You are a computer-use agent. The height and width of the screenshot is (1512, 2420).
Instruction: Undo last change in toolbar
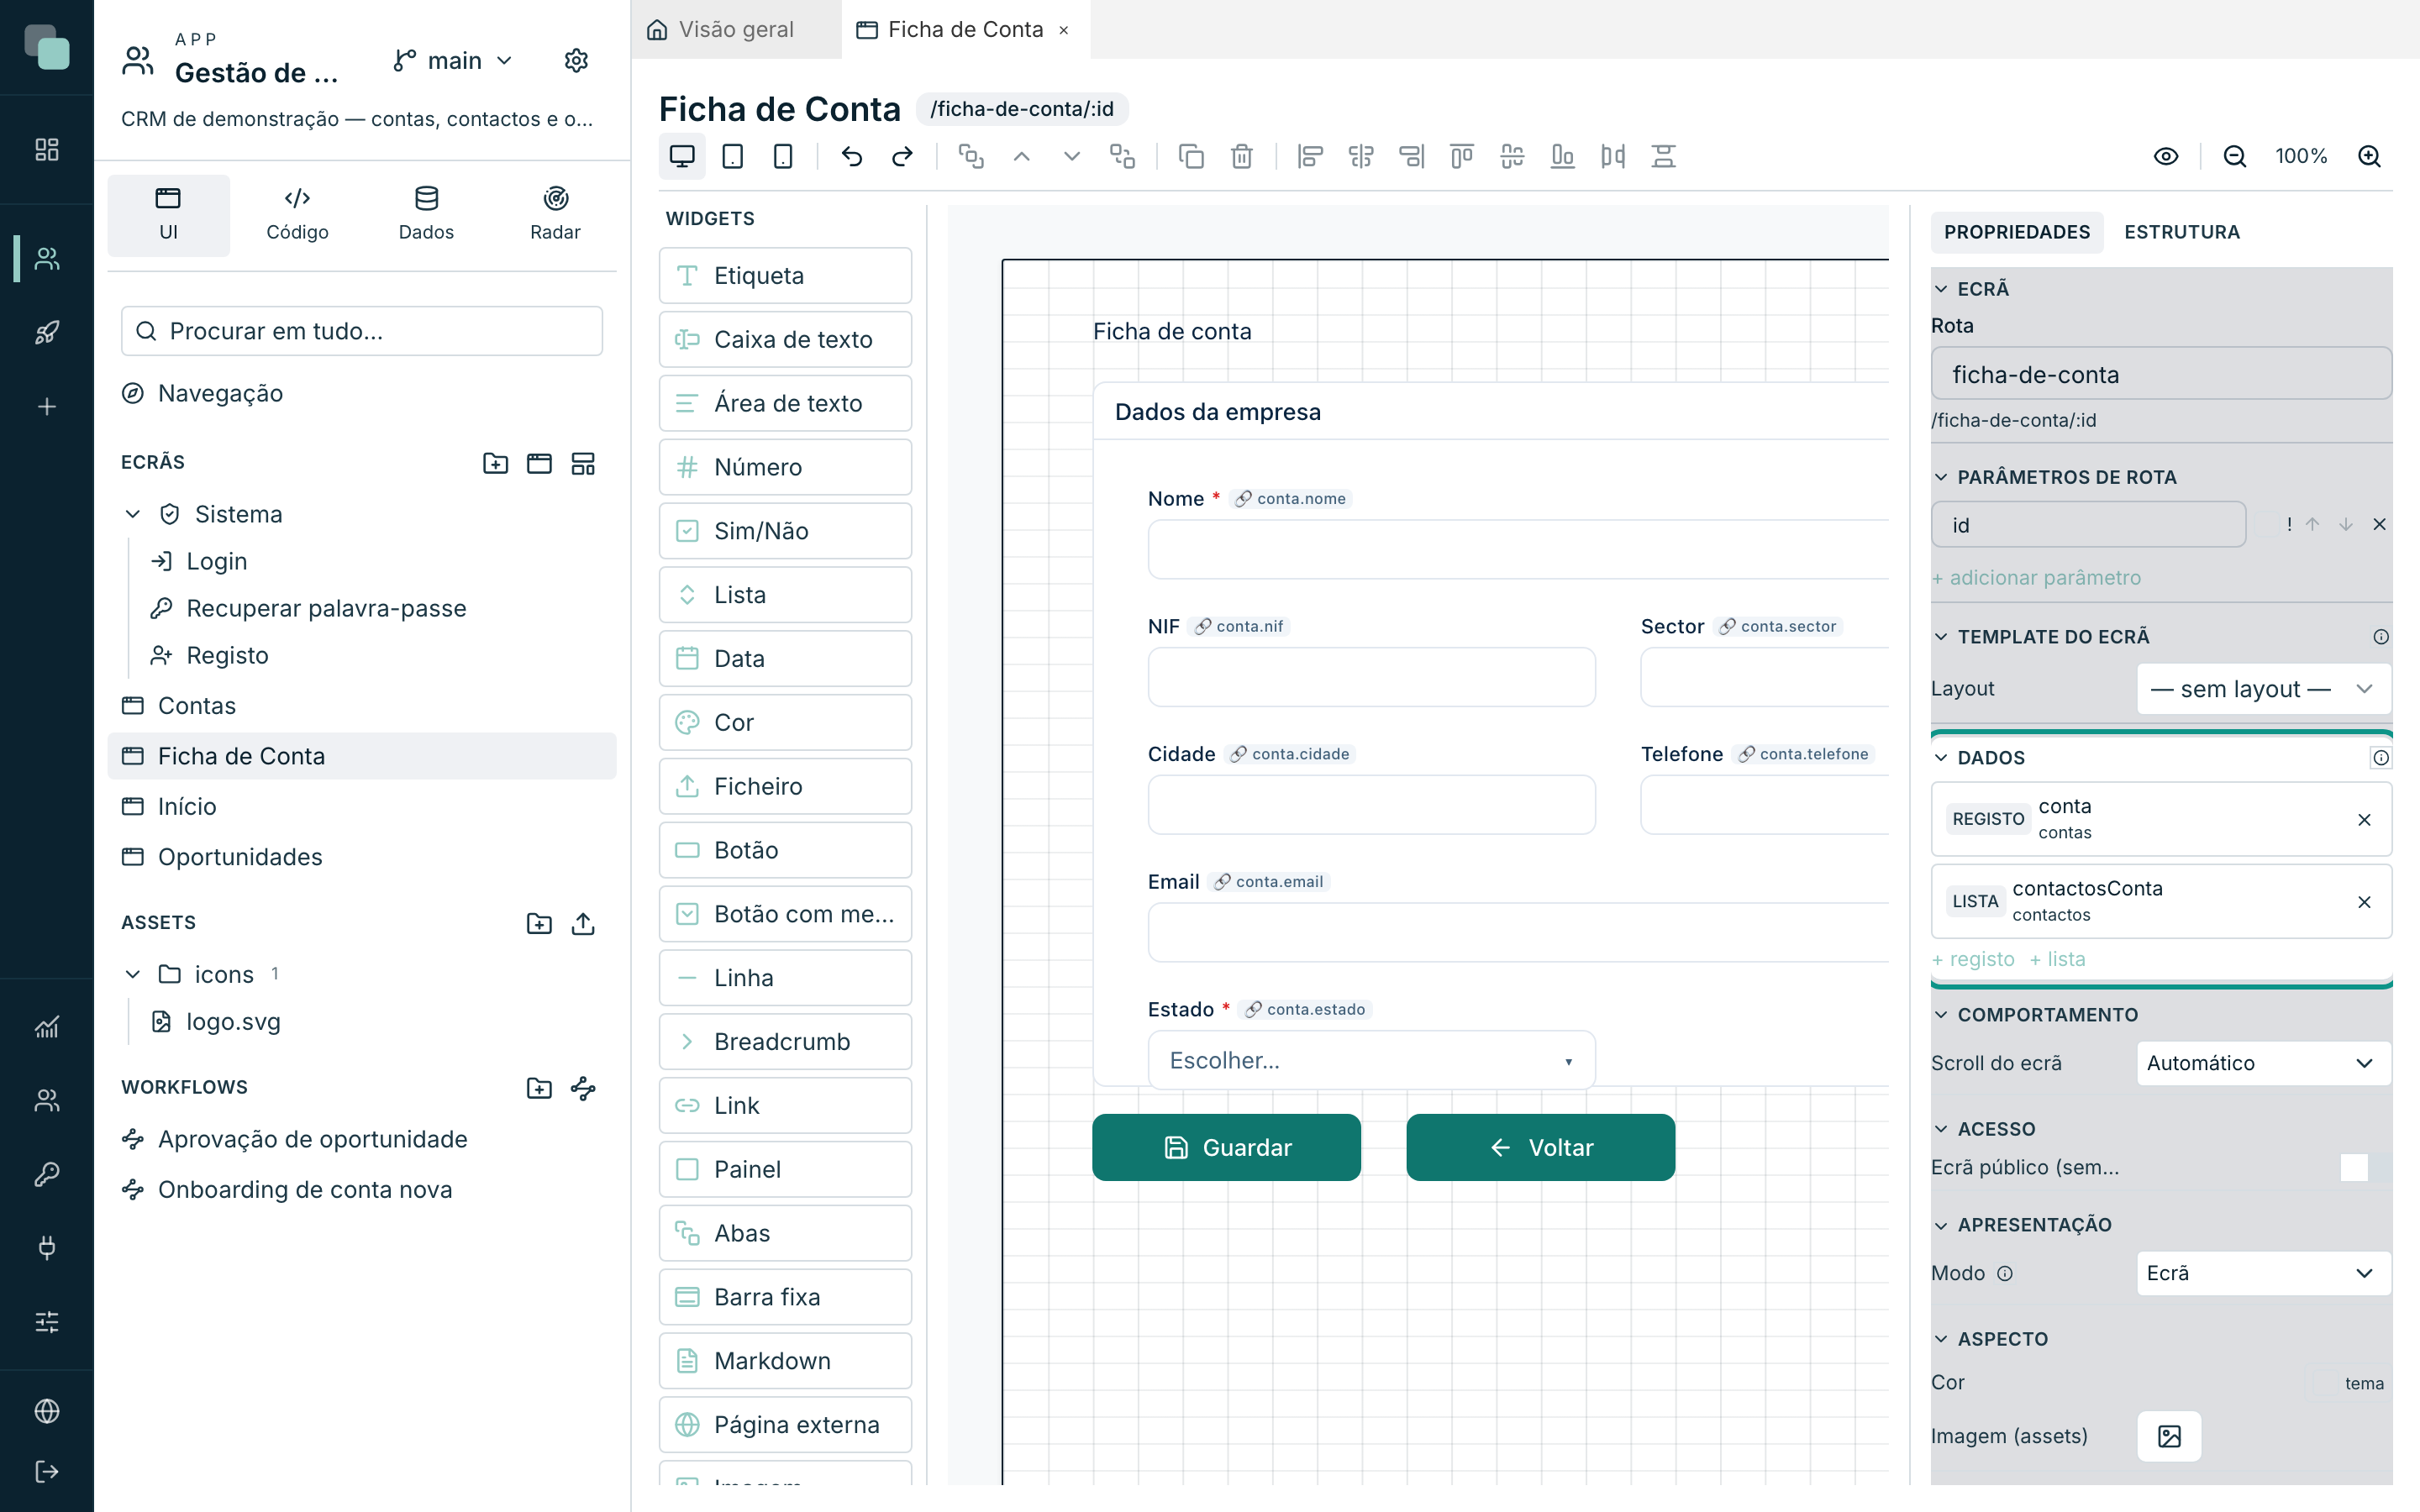(852, 156)
